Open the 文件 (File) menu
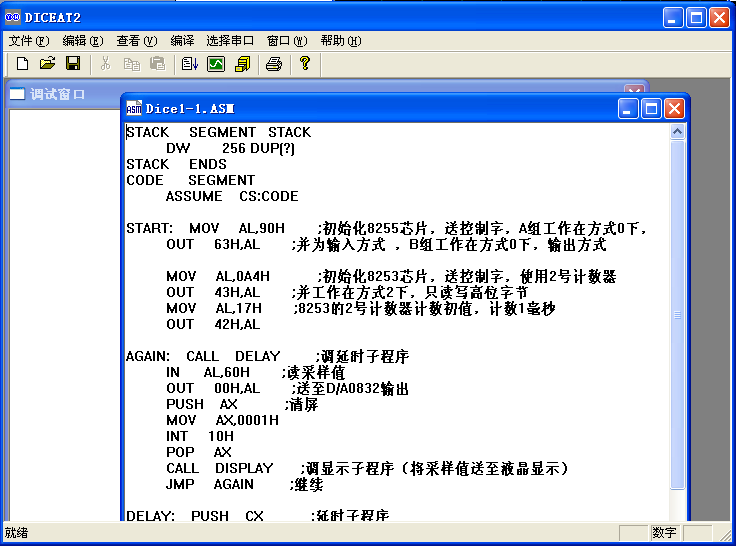The image size is (736, 546). tap(28, 41)
